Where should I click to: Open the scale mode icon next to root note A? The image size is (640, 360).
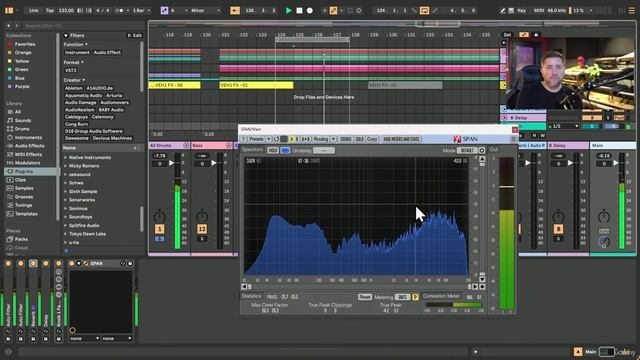click(x=164, y=11)
